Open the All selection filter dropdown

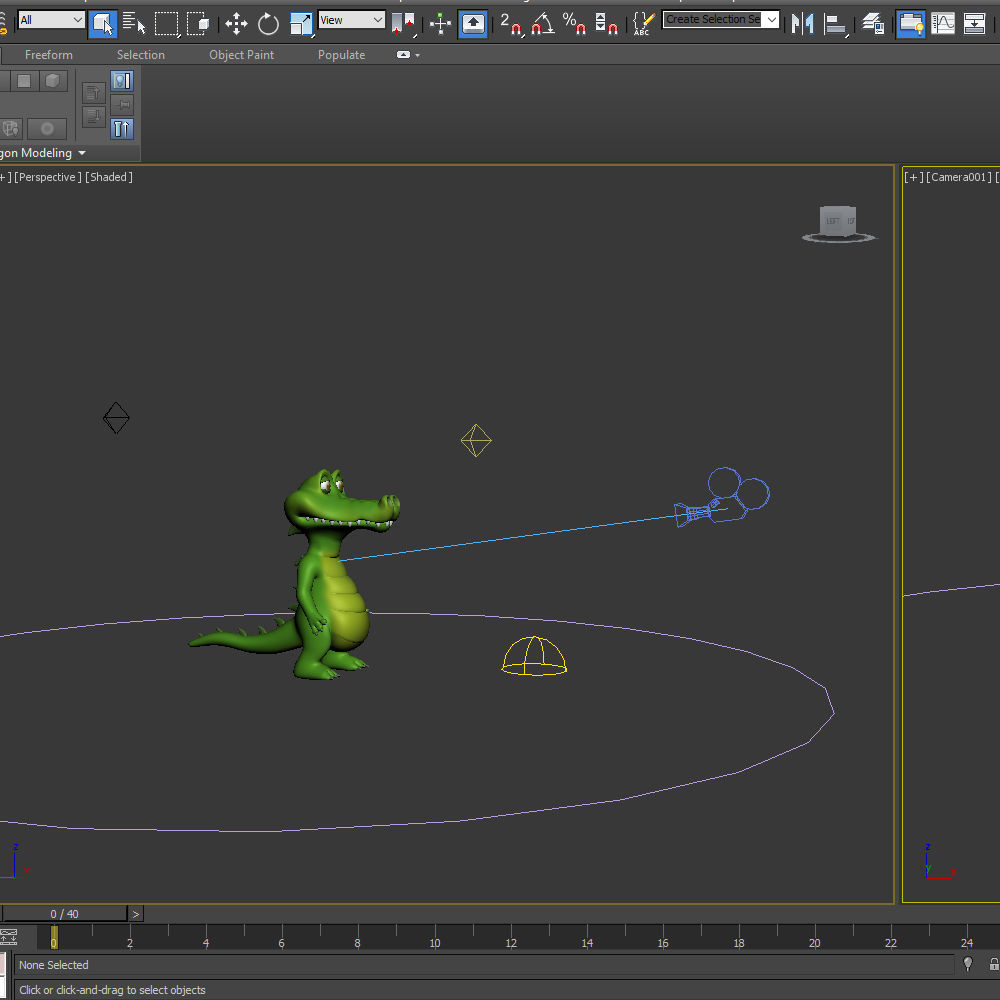(51, 20)
